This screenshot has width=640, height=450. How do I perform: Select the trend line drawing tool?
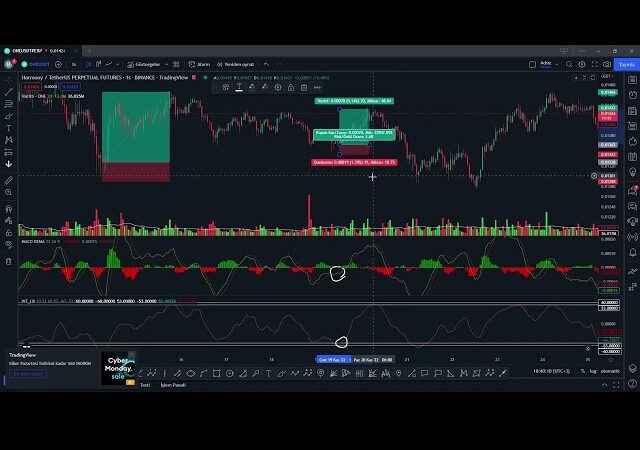[9, 91]
